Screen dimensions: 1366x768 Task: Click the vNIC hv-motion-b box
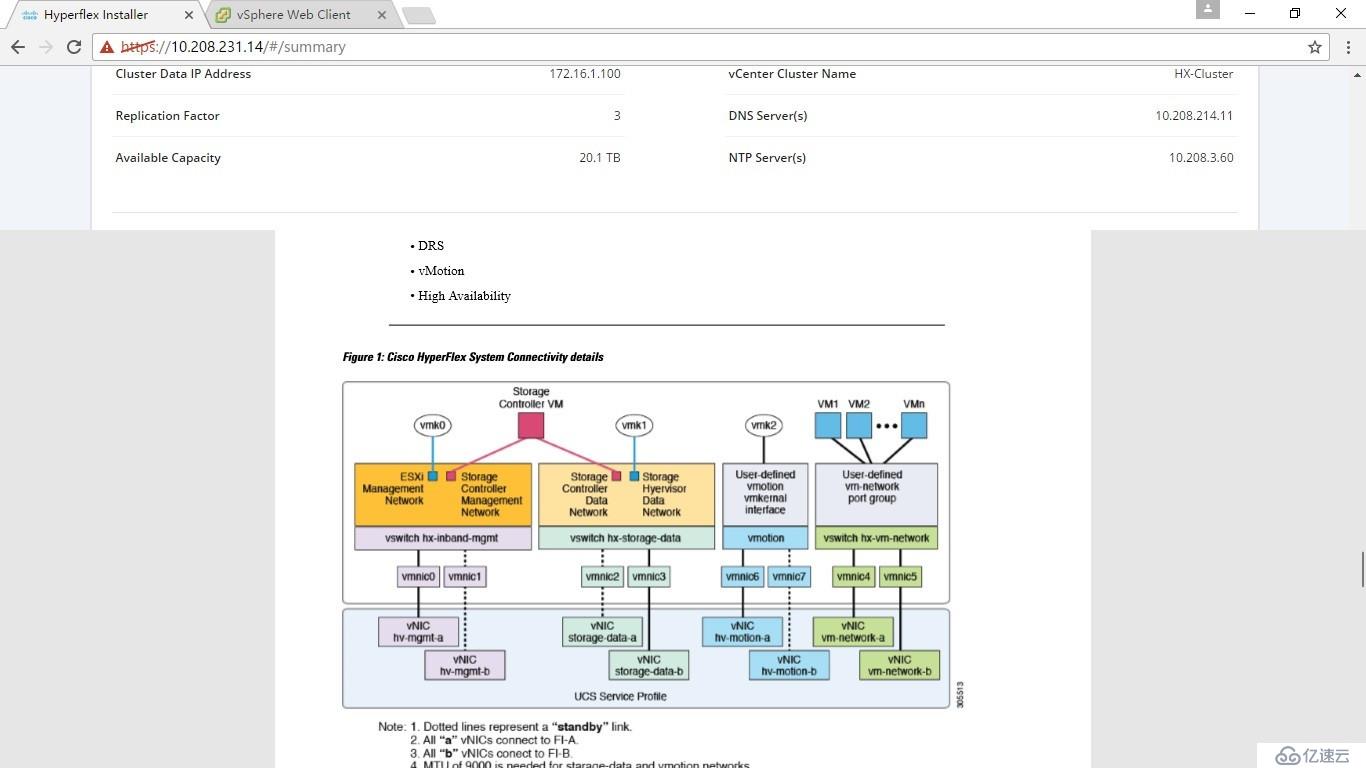tap(789, 665)
